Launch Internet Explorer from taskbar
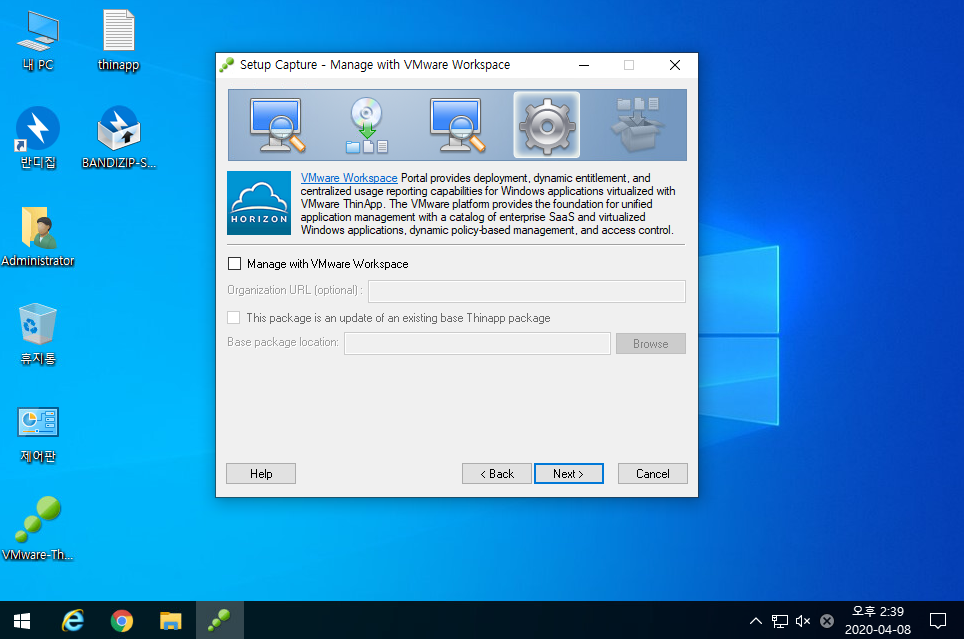The image size is (964, 639). pyautogui.click(x=73, y=621)
